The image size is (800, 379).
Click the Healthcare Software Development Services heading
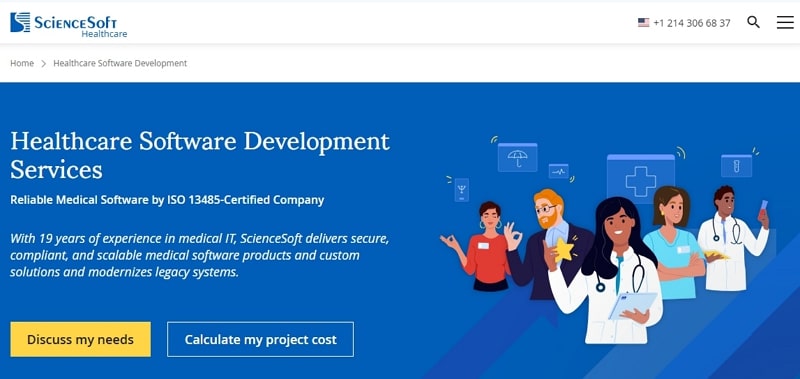coord(200,155)
